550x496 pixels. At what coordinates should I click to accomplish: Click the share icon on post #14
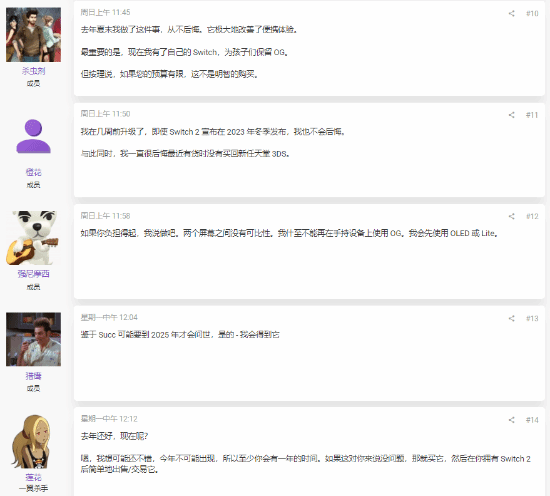pyautogui.click(x=511, y=420)
